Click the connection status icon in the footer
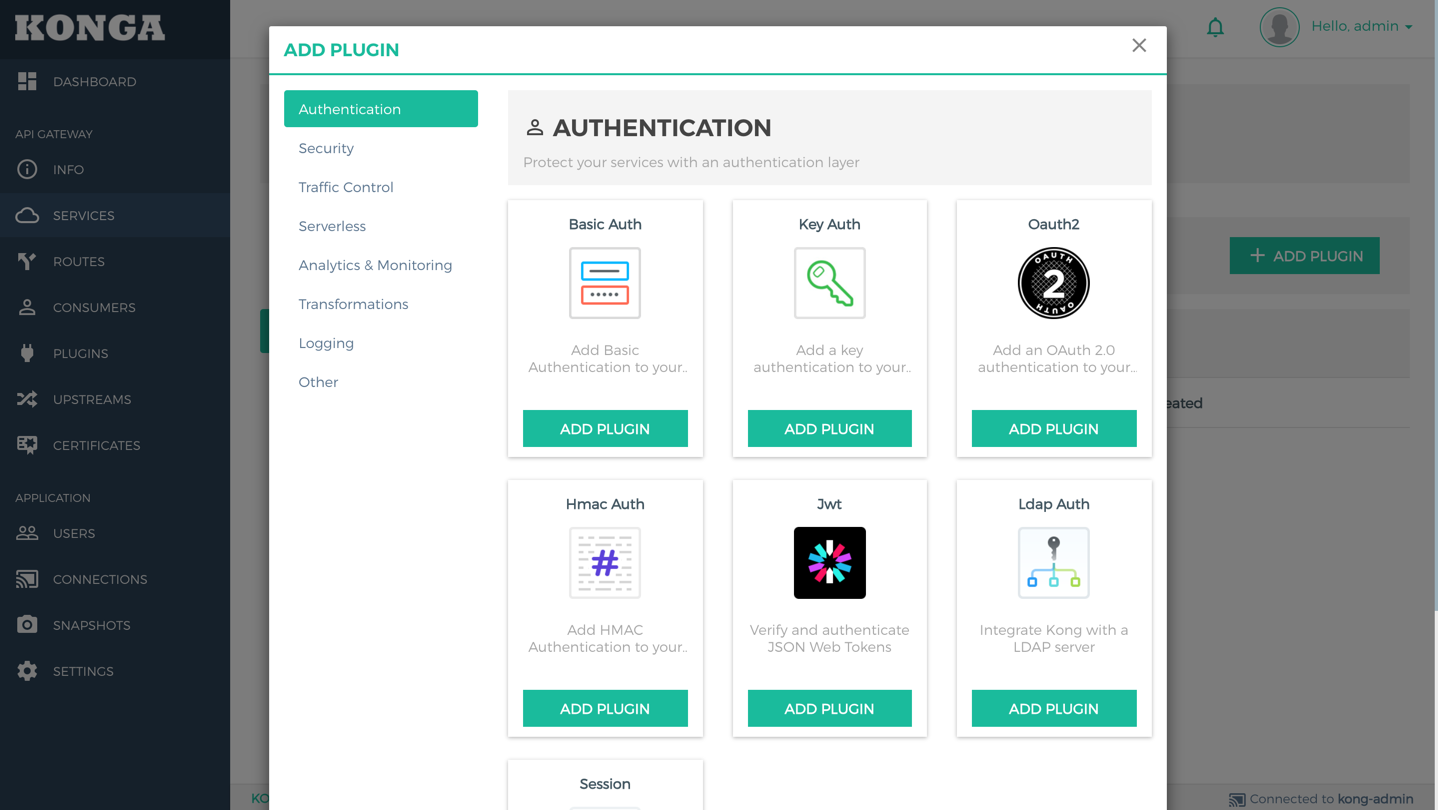Image resolution: width=1438 pixels, height=810 pixels. tap(1237, 800)
